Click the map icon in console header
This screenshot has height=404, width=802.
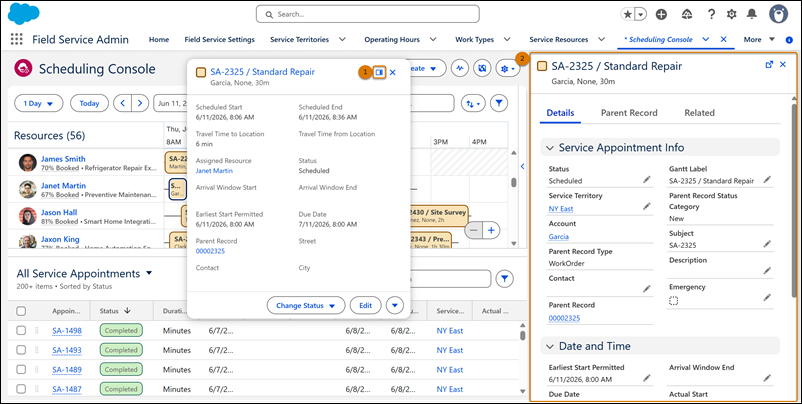coord(482,68)
